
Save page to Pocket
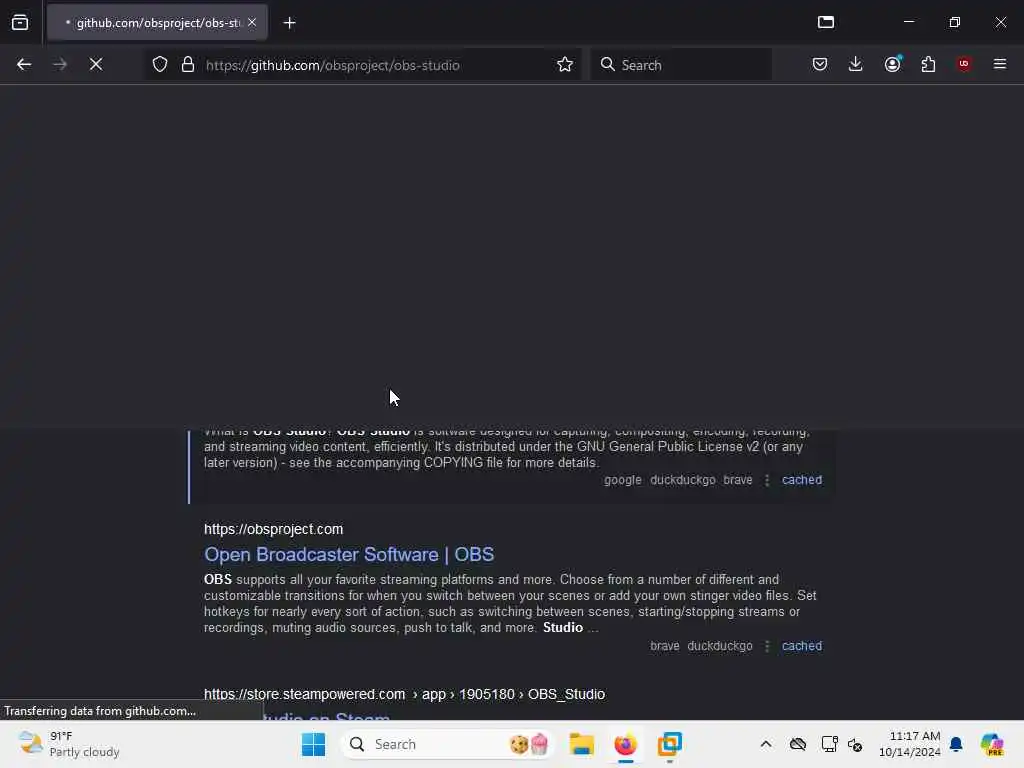(820, 64)
